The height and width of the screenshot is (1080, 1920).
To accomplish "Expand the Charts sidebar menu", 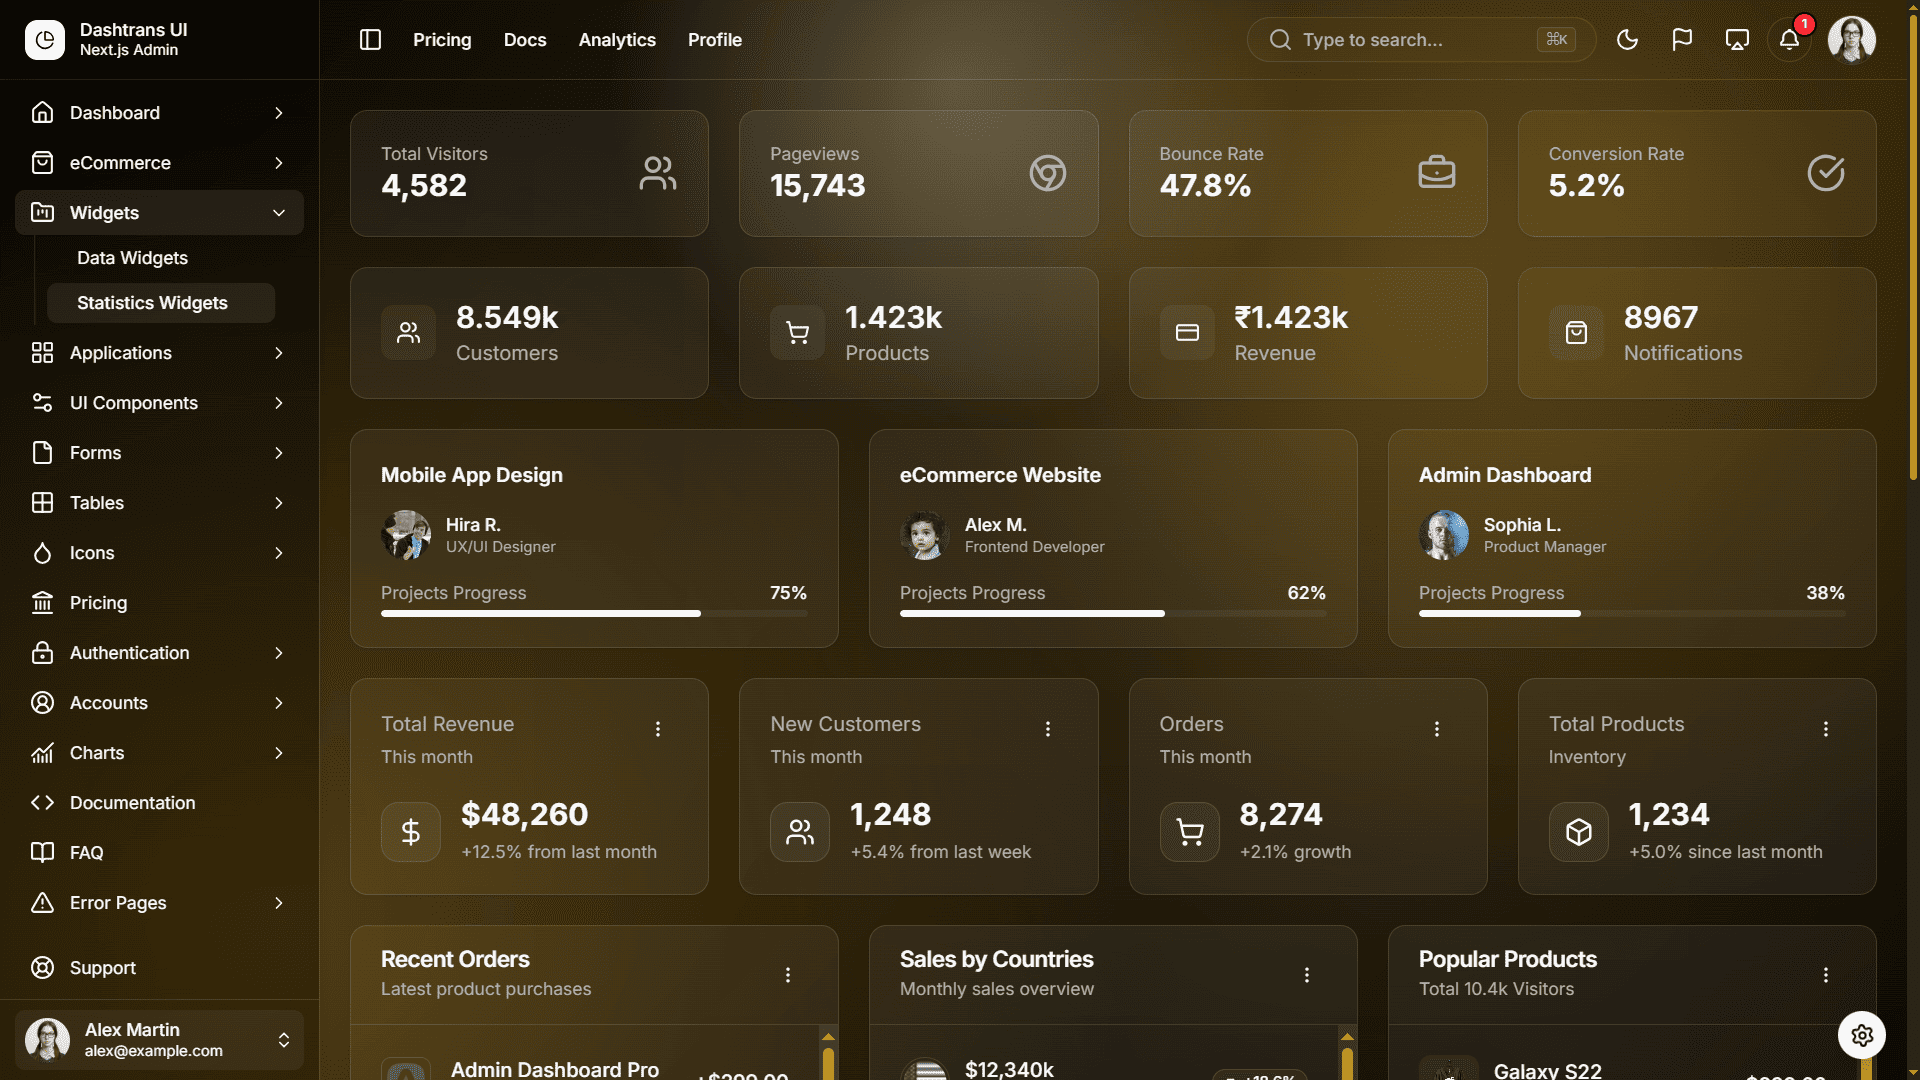I will [159, 753].
